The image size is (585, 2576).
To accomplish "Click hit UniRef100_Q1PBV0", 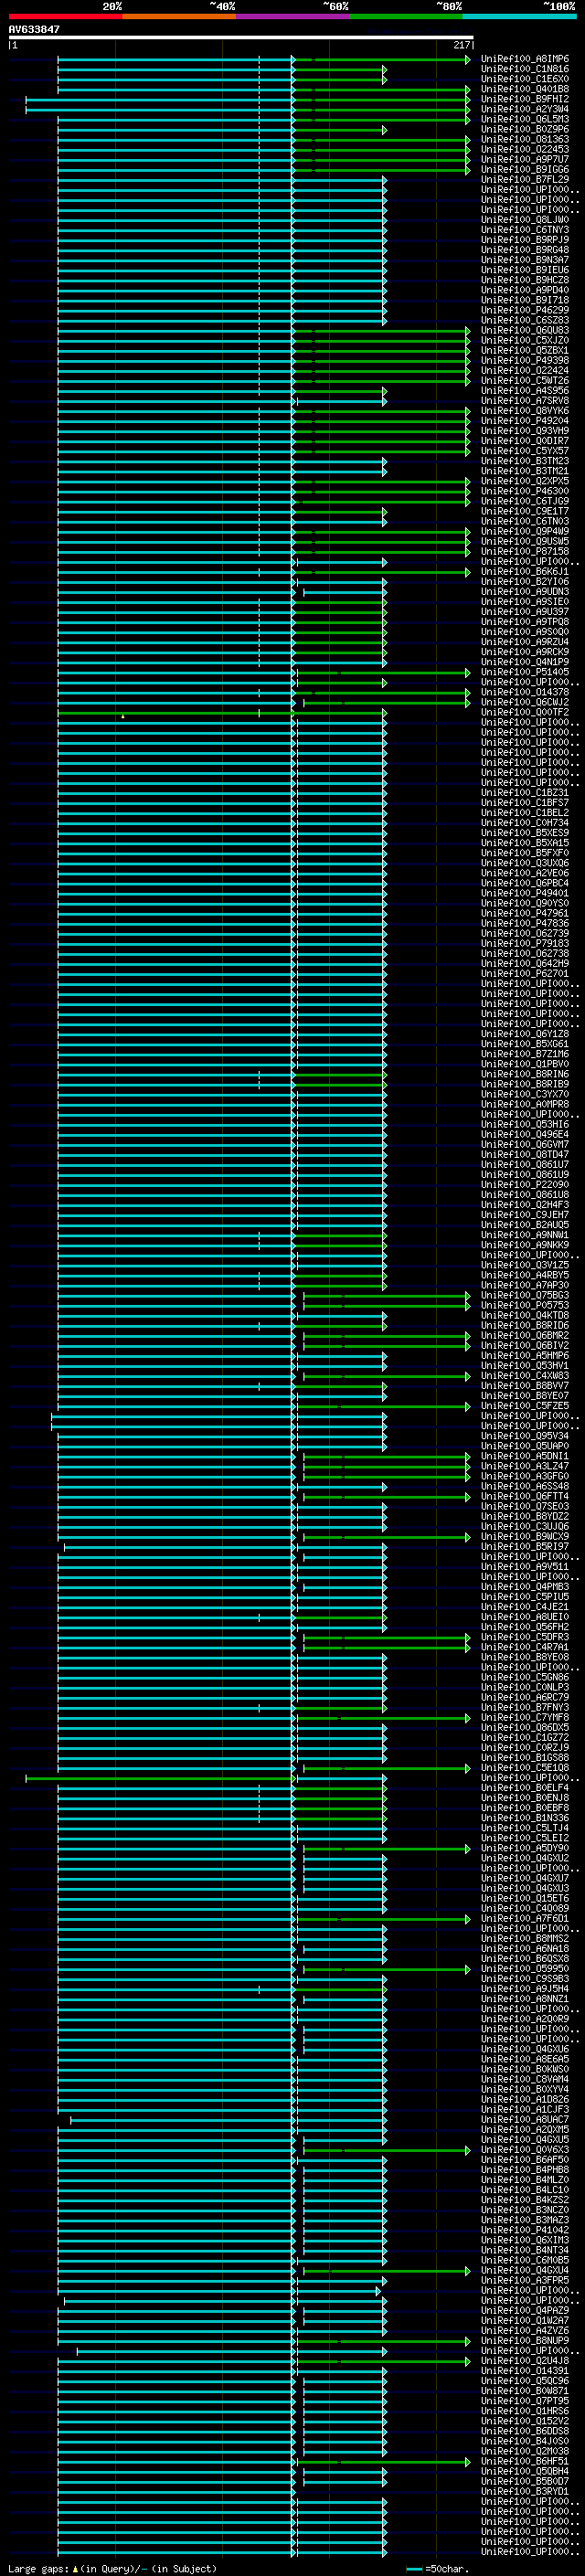I will tap(525, 1064).
